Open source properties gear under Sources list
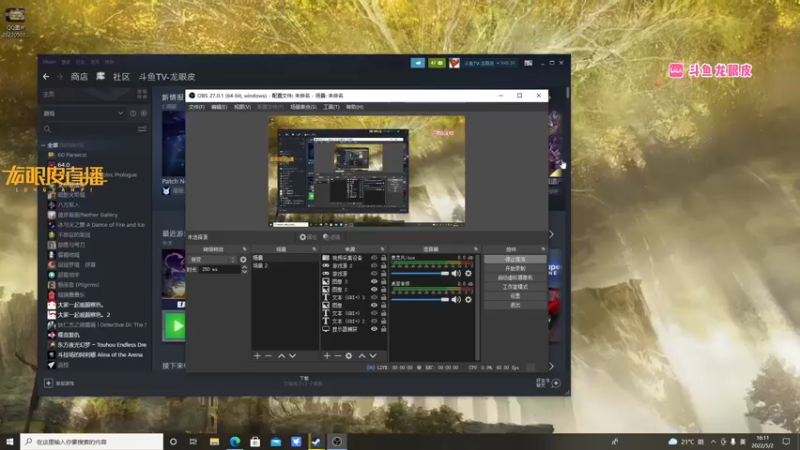The width and height of the screenshot is (800, 450). click(x=349, y=356)
